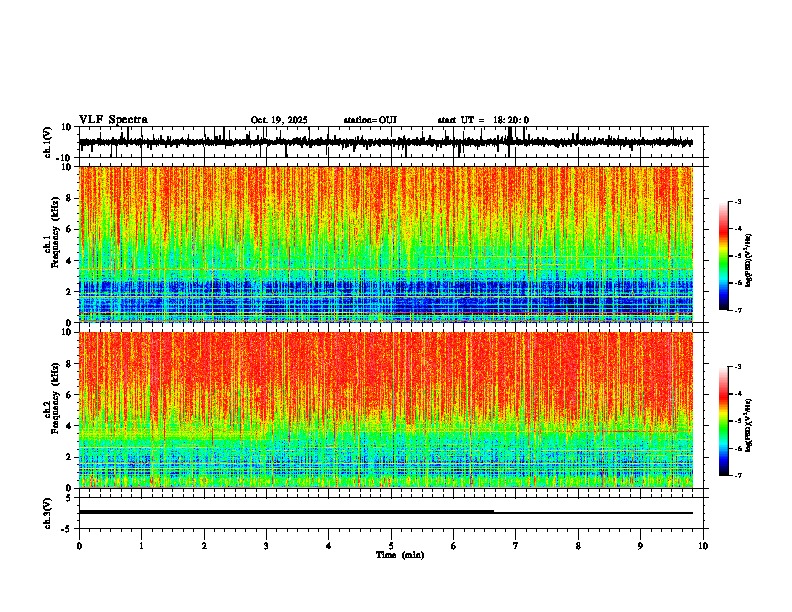Click the ch.2 spectrogram color scale bar
The width and height of the screenshot is (792, 612).
click(724, 421)
